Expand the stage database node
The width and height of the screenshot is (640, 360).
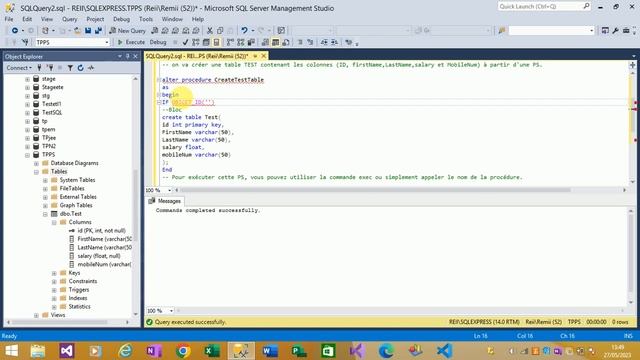click(27, 79)
